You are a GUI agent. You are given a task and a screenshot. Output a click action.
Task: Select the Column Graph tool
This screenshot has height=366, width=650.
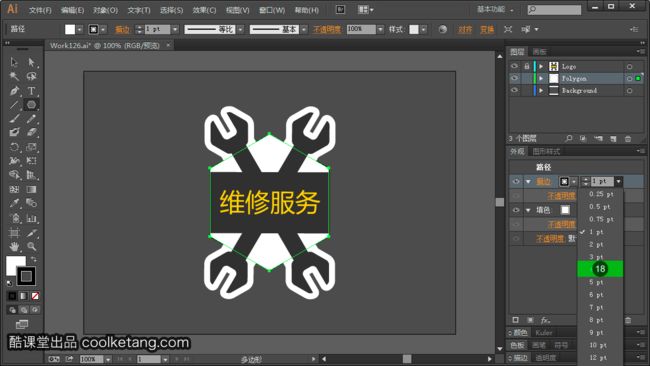(x=32, y=218)
